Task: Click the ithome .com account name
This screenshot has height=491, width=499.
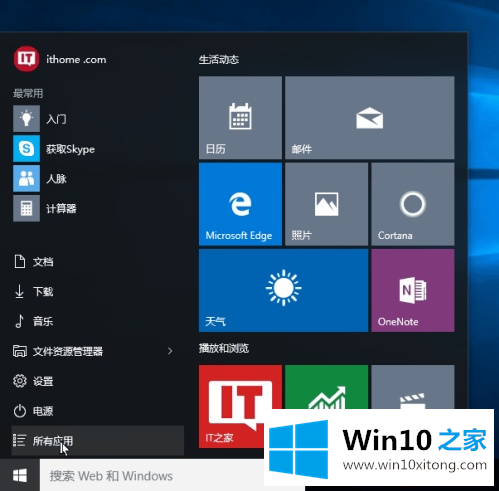Action: tap(76, 60)
